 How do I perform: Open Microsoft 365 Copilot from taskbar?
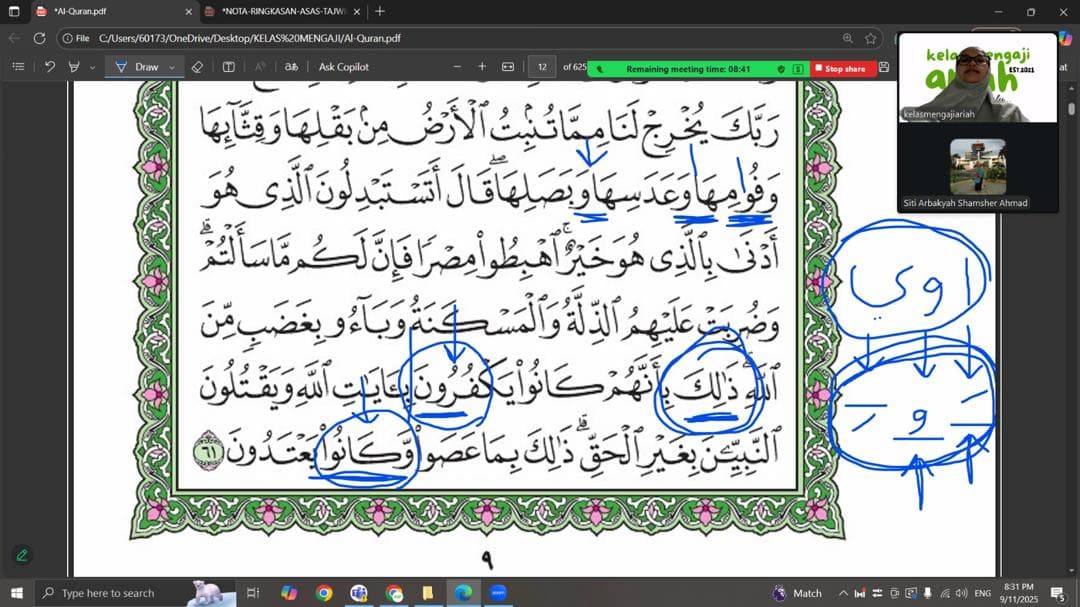click(289, 593)
